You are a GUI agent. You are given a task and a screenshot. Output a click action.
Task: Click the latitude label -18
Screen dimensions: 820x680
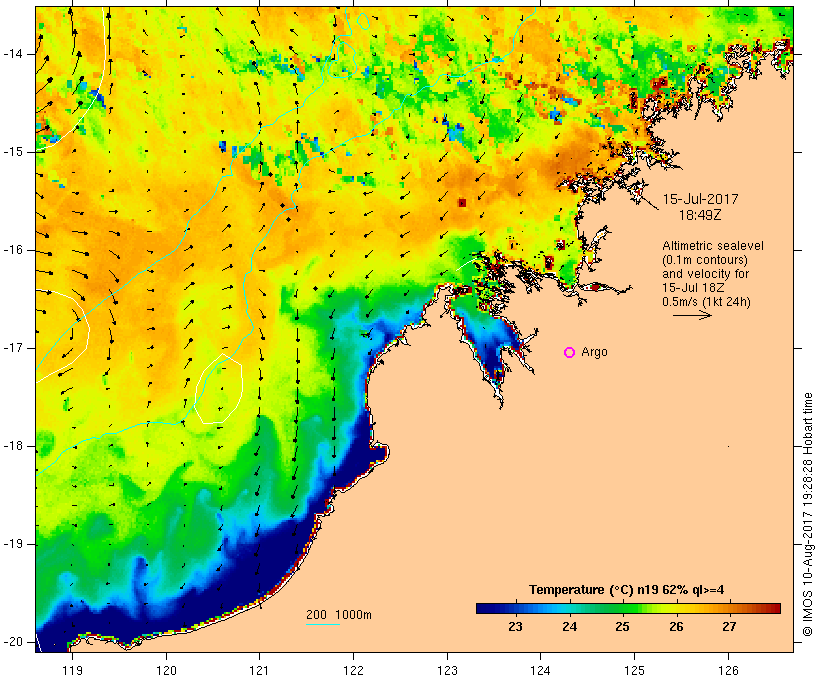click(x=13, y=446)
